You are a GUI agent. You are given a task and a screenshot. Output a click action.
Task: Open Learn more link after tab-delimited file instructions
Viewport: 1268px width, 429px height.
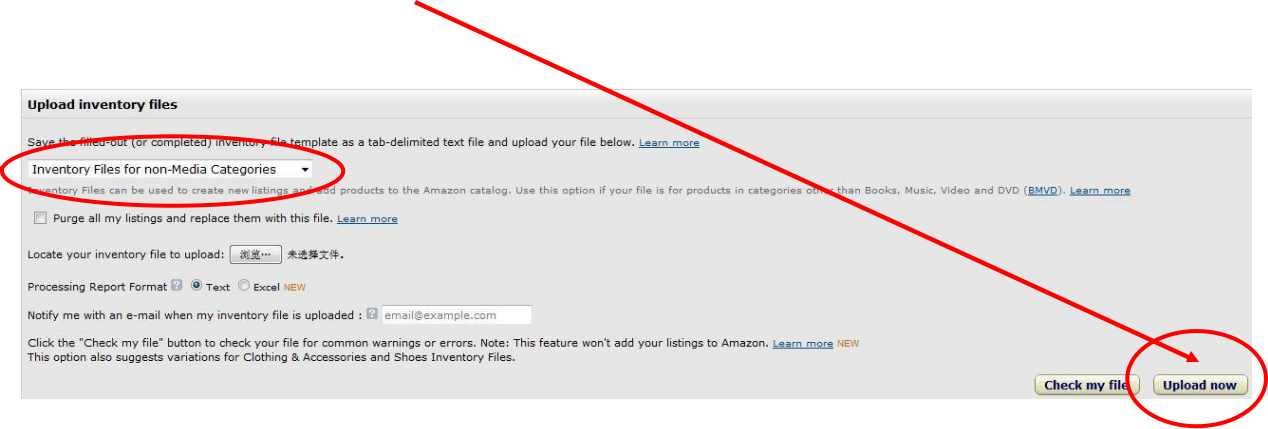pos(669,143)
